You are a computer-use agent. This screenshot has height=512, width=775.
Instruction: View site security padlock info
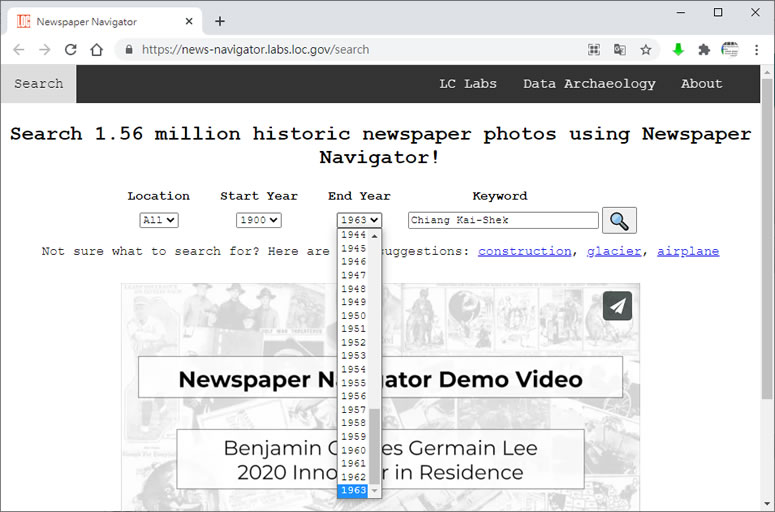(x=129, y=49)
